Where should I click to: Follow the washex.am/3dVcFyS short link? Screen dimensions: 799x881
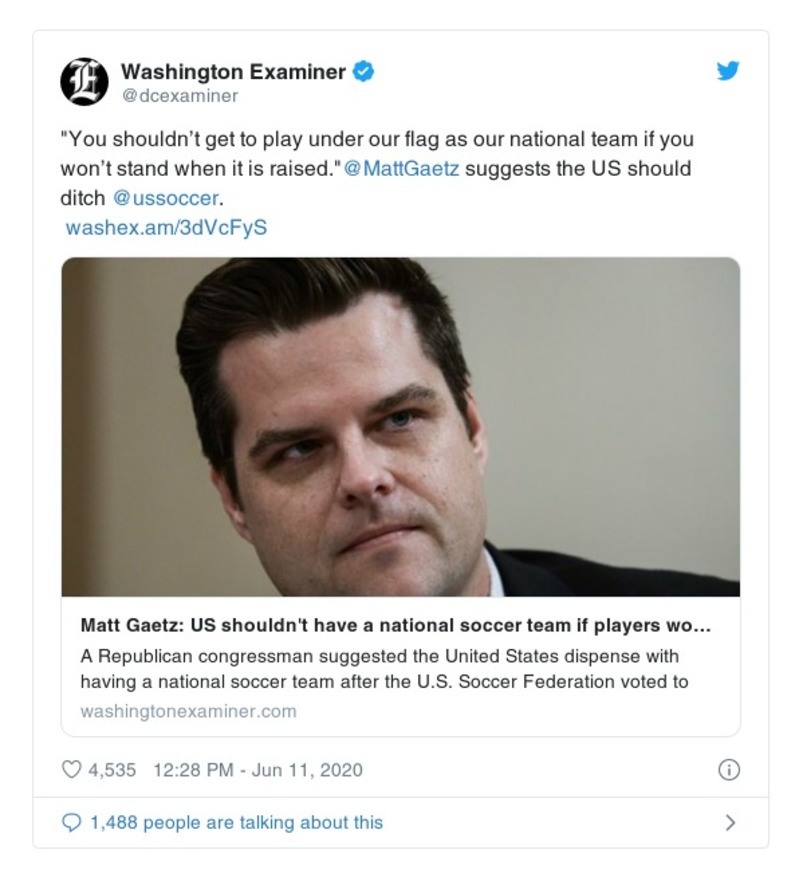pos(166,228)
